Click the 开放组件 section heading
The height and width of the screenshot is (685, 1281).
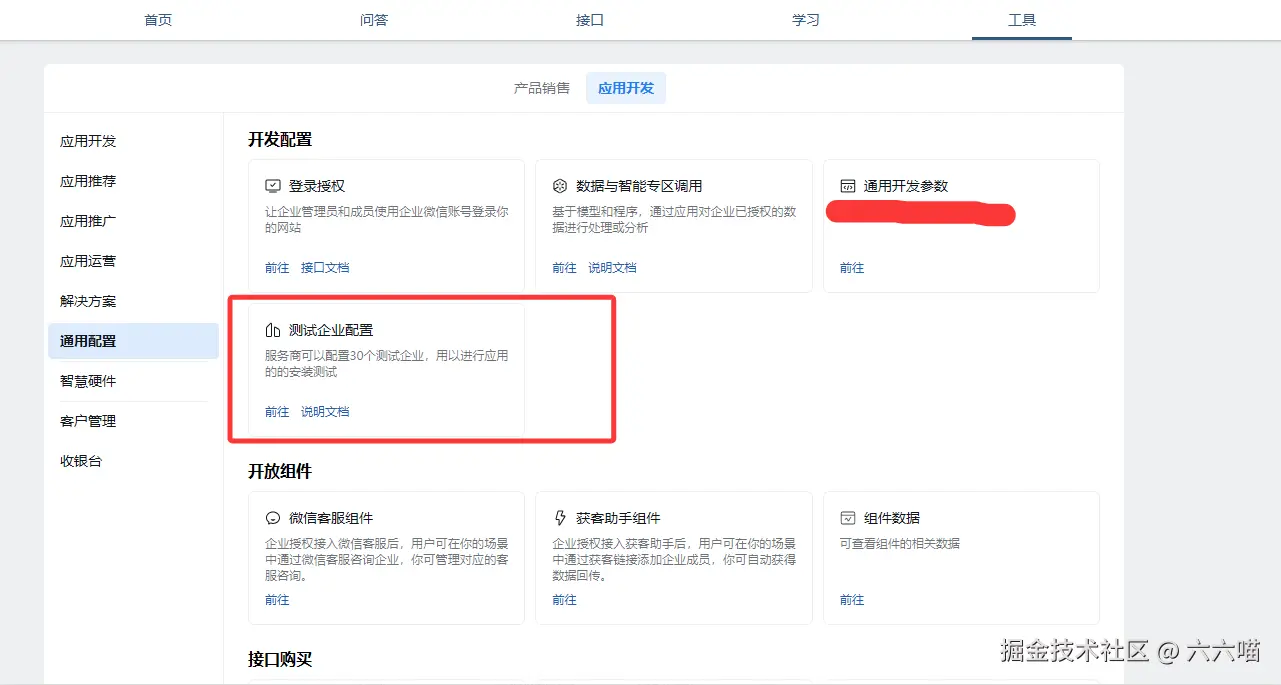pos(280,471)
